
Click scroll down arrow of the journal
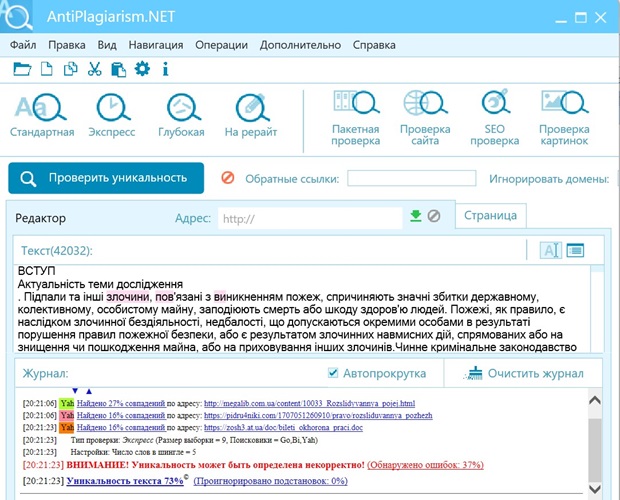(x=595, y=489)
